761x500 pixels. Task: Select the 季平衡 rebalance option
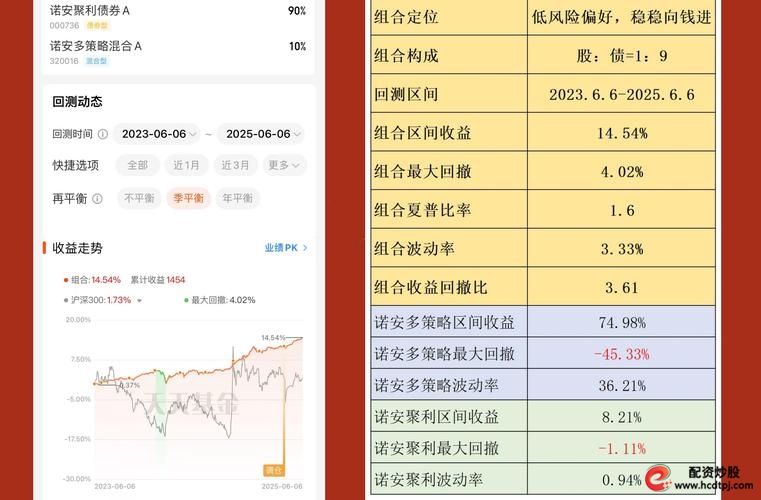(189, 198)
